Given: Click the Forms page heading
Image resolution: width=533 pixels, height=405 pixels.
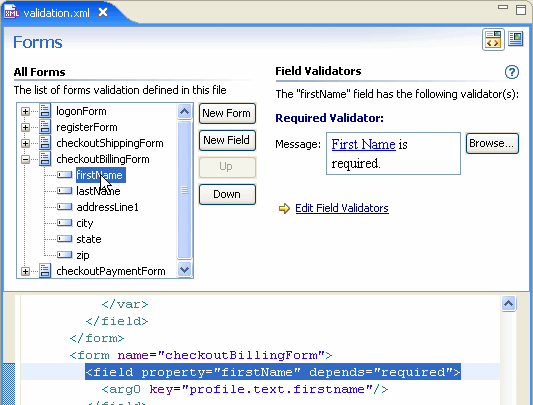Looking at the screenshot, I should tap(38, 43).
